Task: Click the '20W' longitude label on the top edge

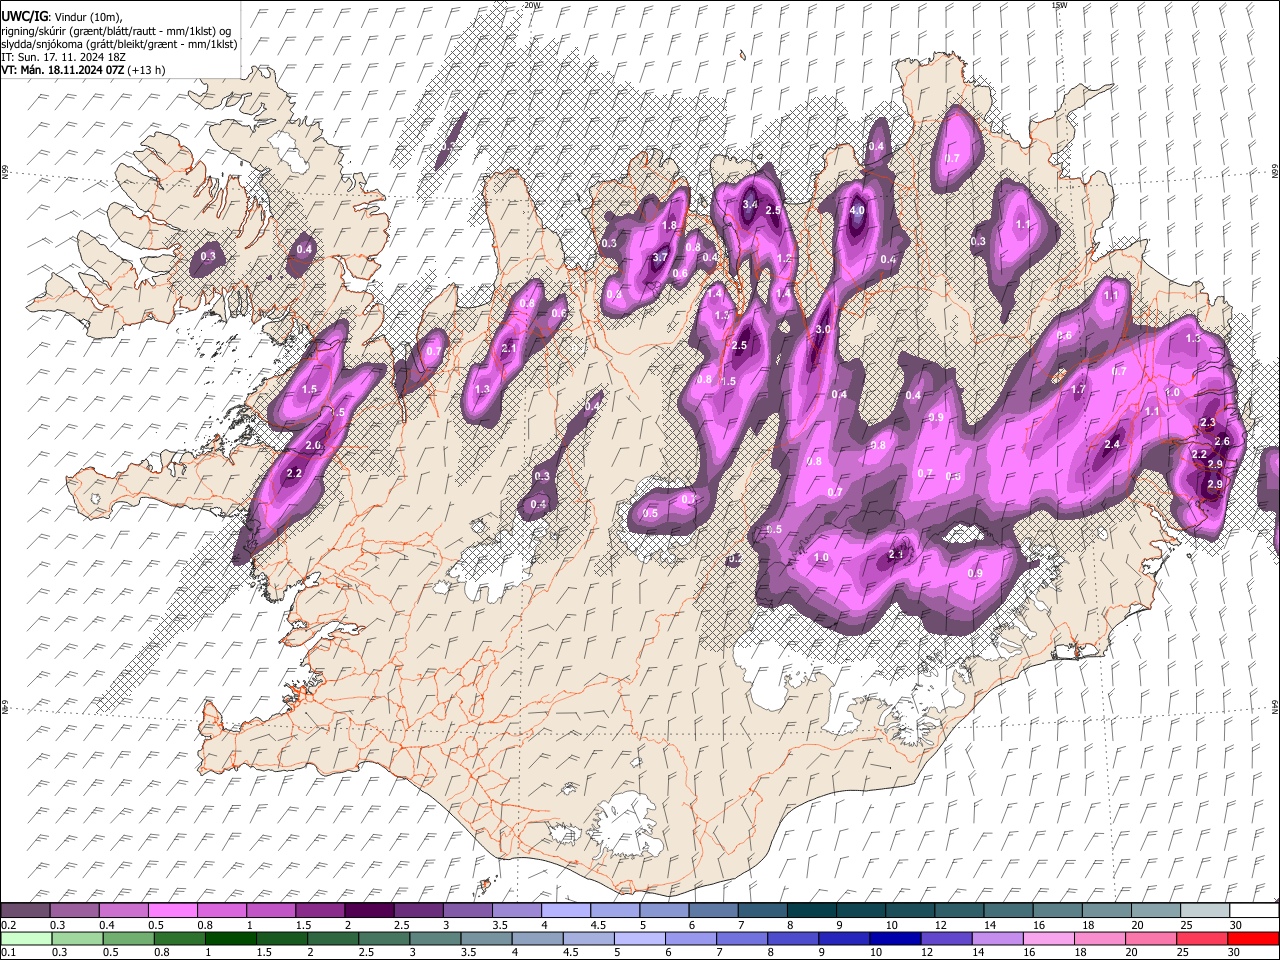Action: [x=532, y=5]
